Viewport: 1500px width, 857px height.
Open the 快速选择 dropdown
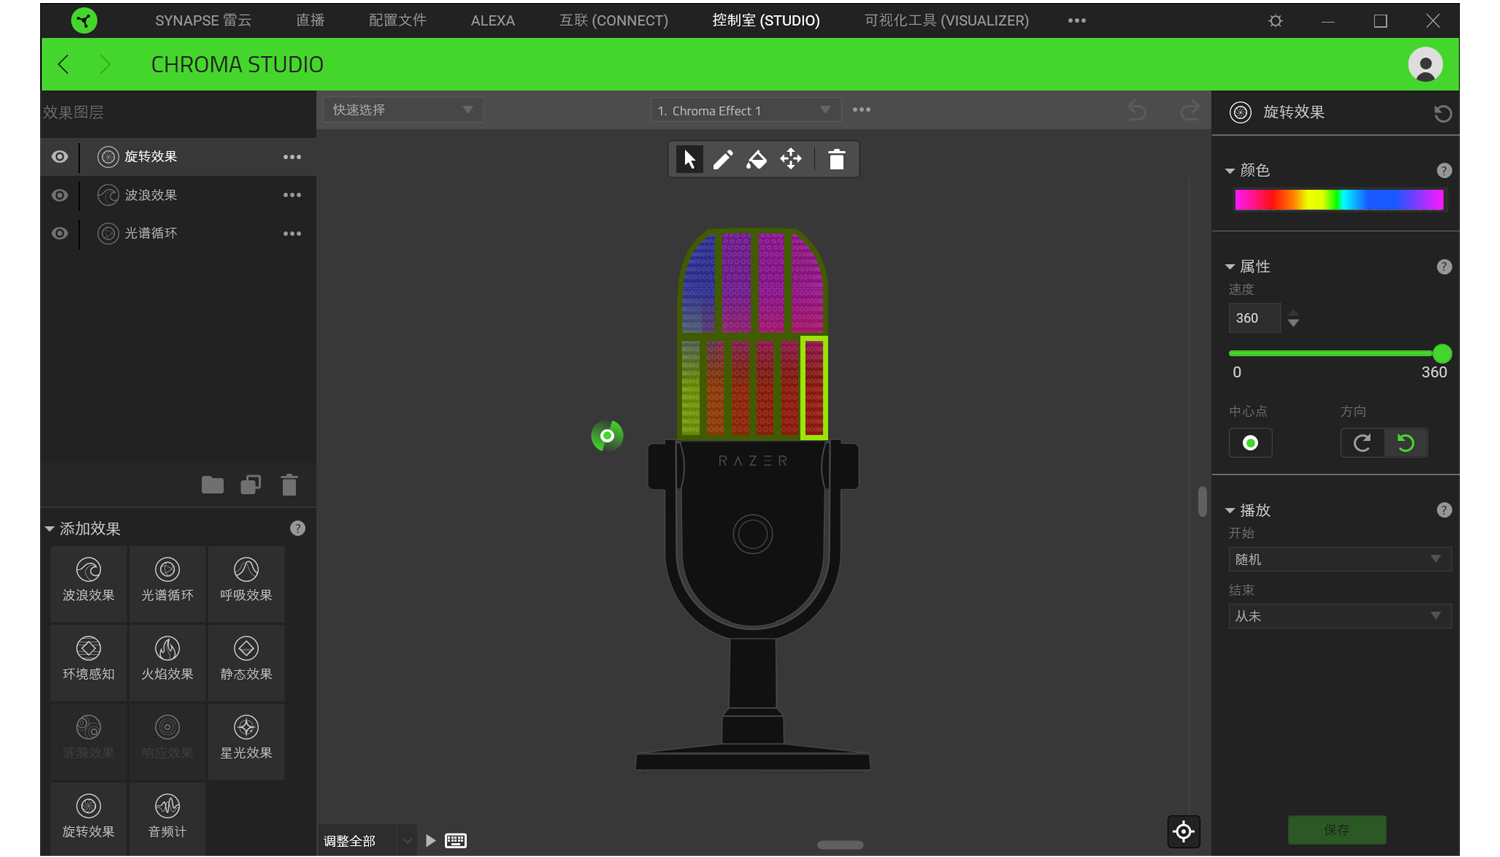click(x=402, y=110)
